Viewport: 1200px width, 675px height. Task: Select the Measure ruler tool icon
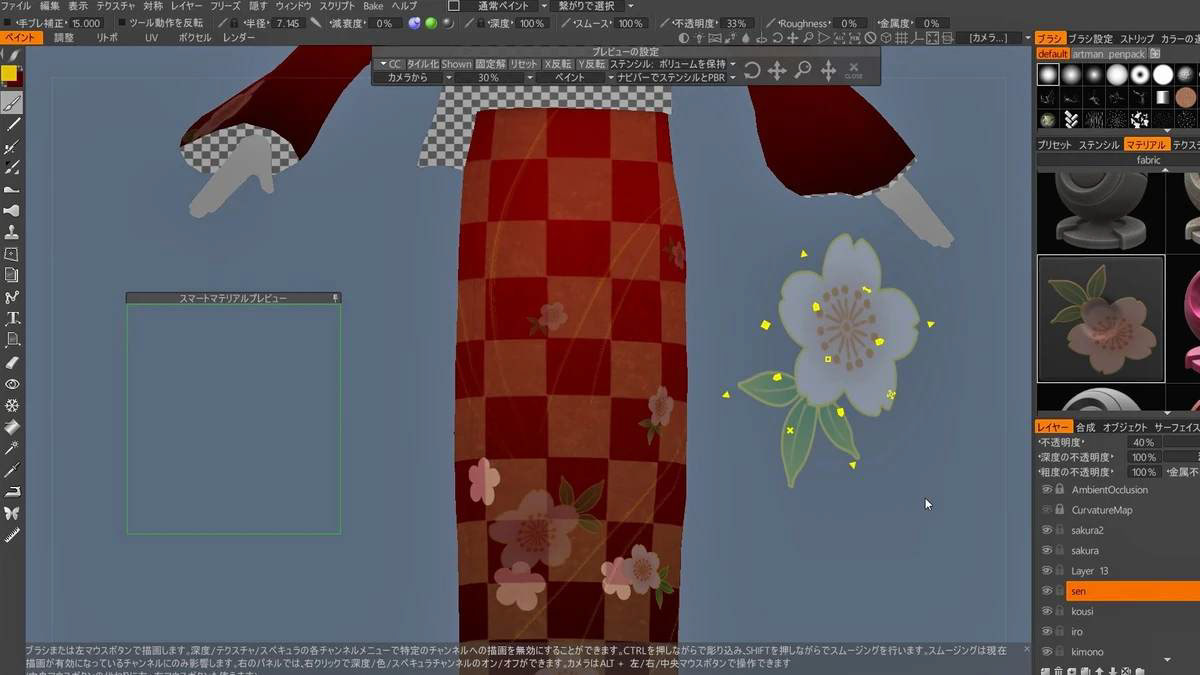[12, 535]
